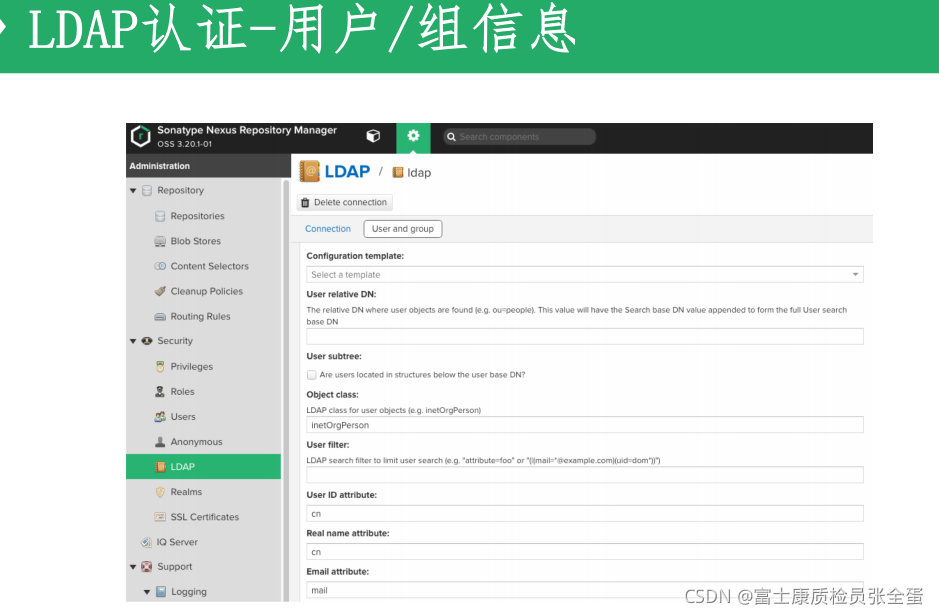
Task: Switch to the Connection tab
Action: pos(328,229)
